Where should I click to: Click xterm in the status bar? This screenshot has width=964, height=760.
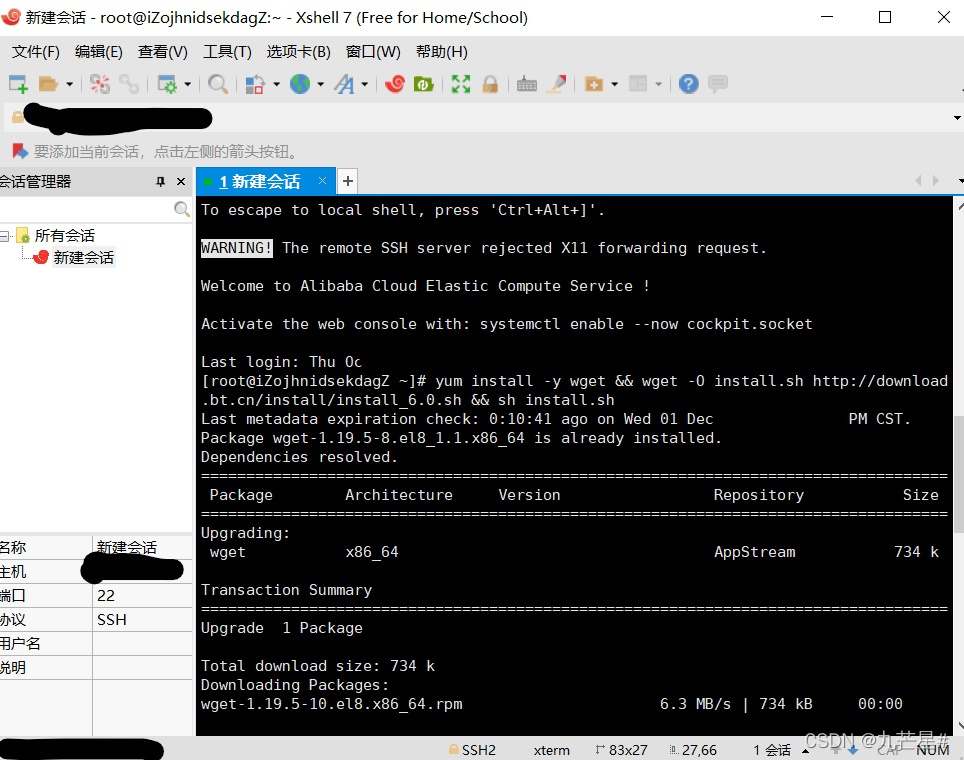551,750
